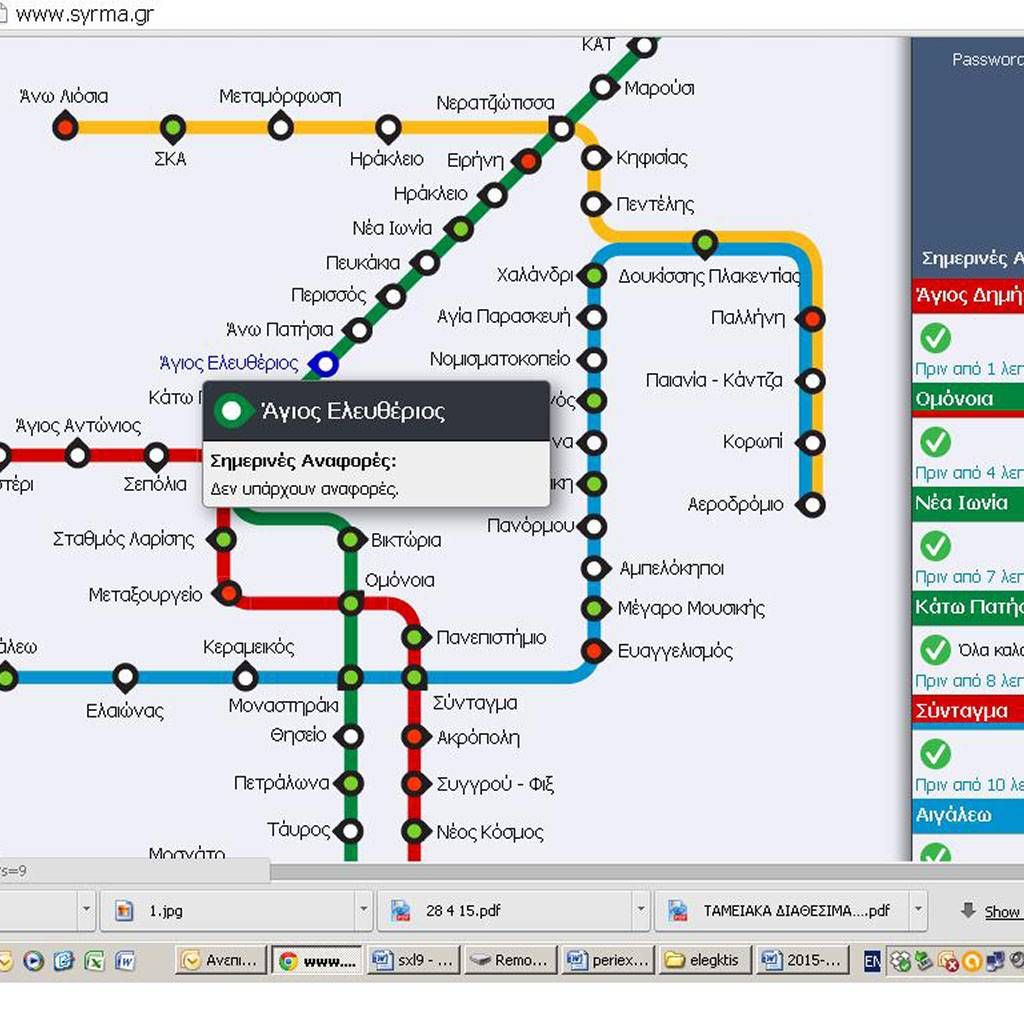Switch to the elegktis folder taskbar item
The width and height of the screenshot is (1024, 1024).
(x=704, y=960)
